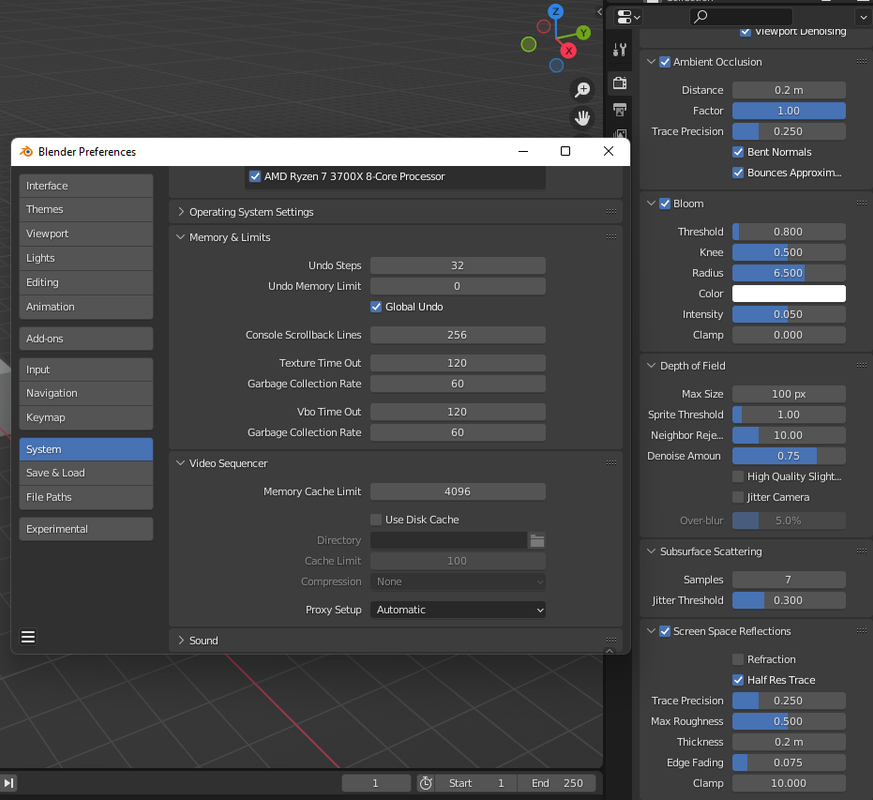Click Subsurface Scattering panel drag grip
873x800 pixels.
[x=861, y=551]
